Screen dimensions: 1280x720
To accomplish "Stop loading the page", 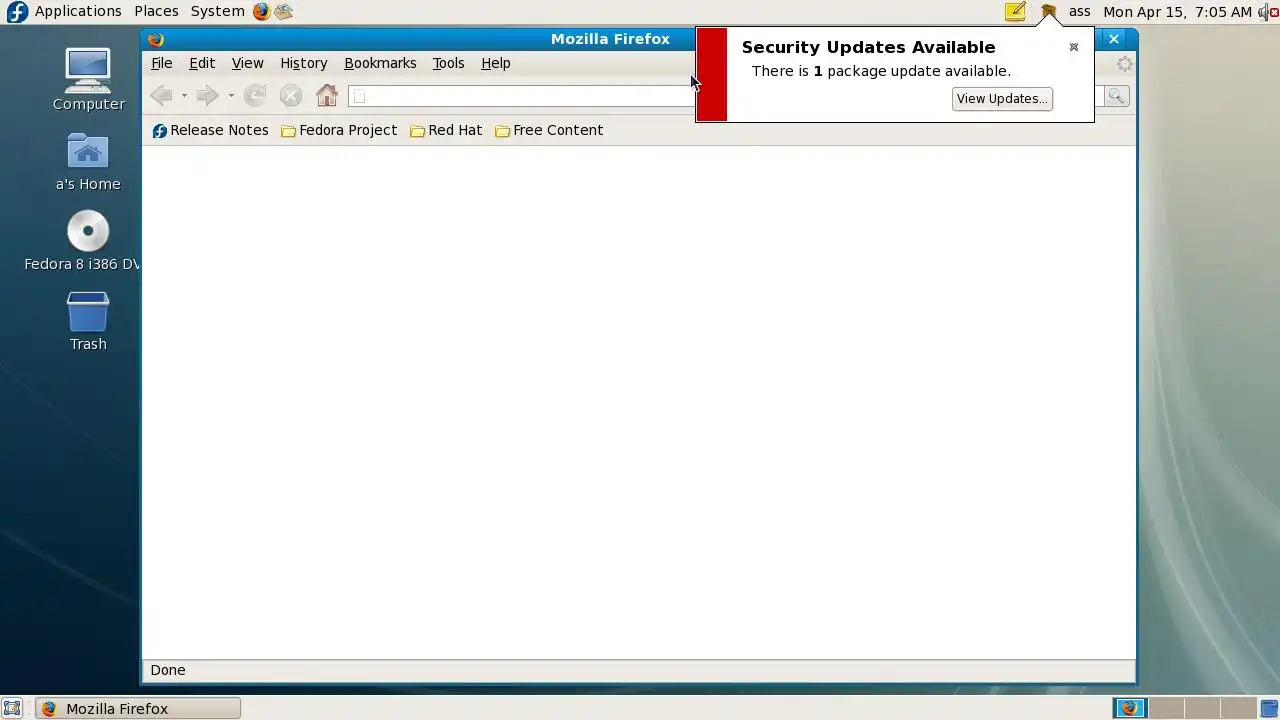I will click(291, 96).
